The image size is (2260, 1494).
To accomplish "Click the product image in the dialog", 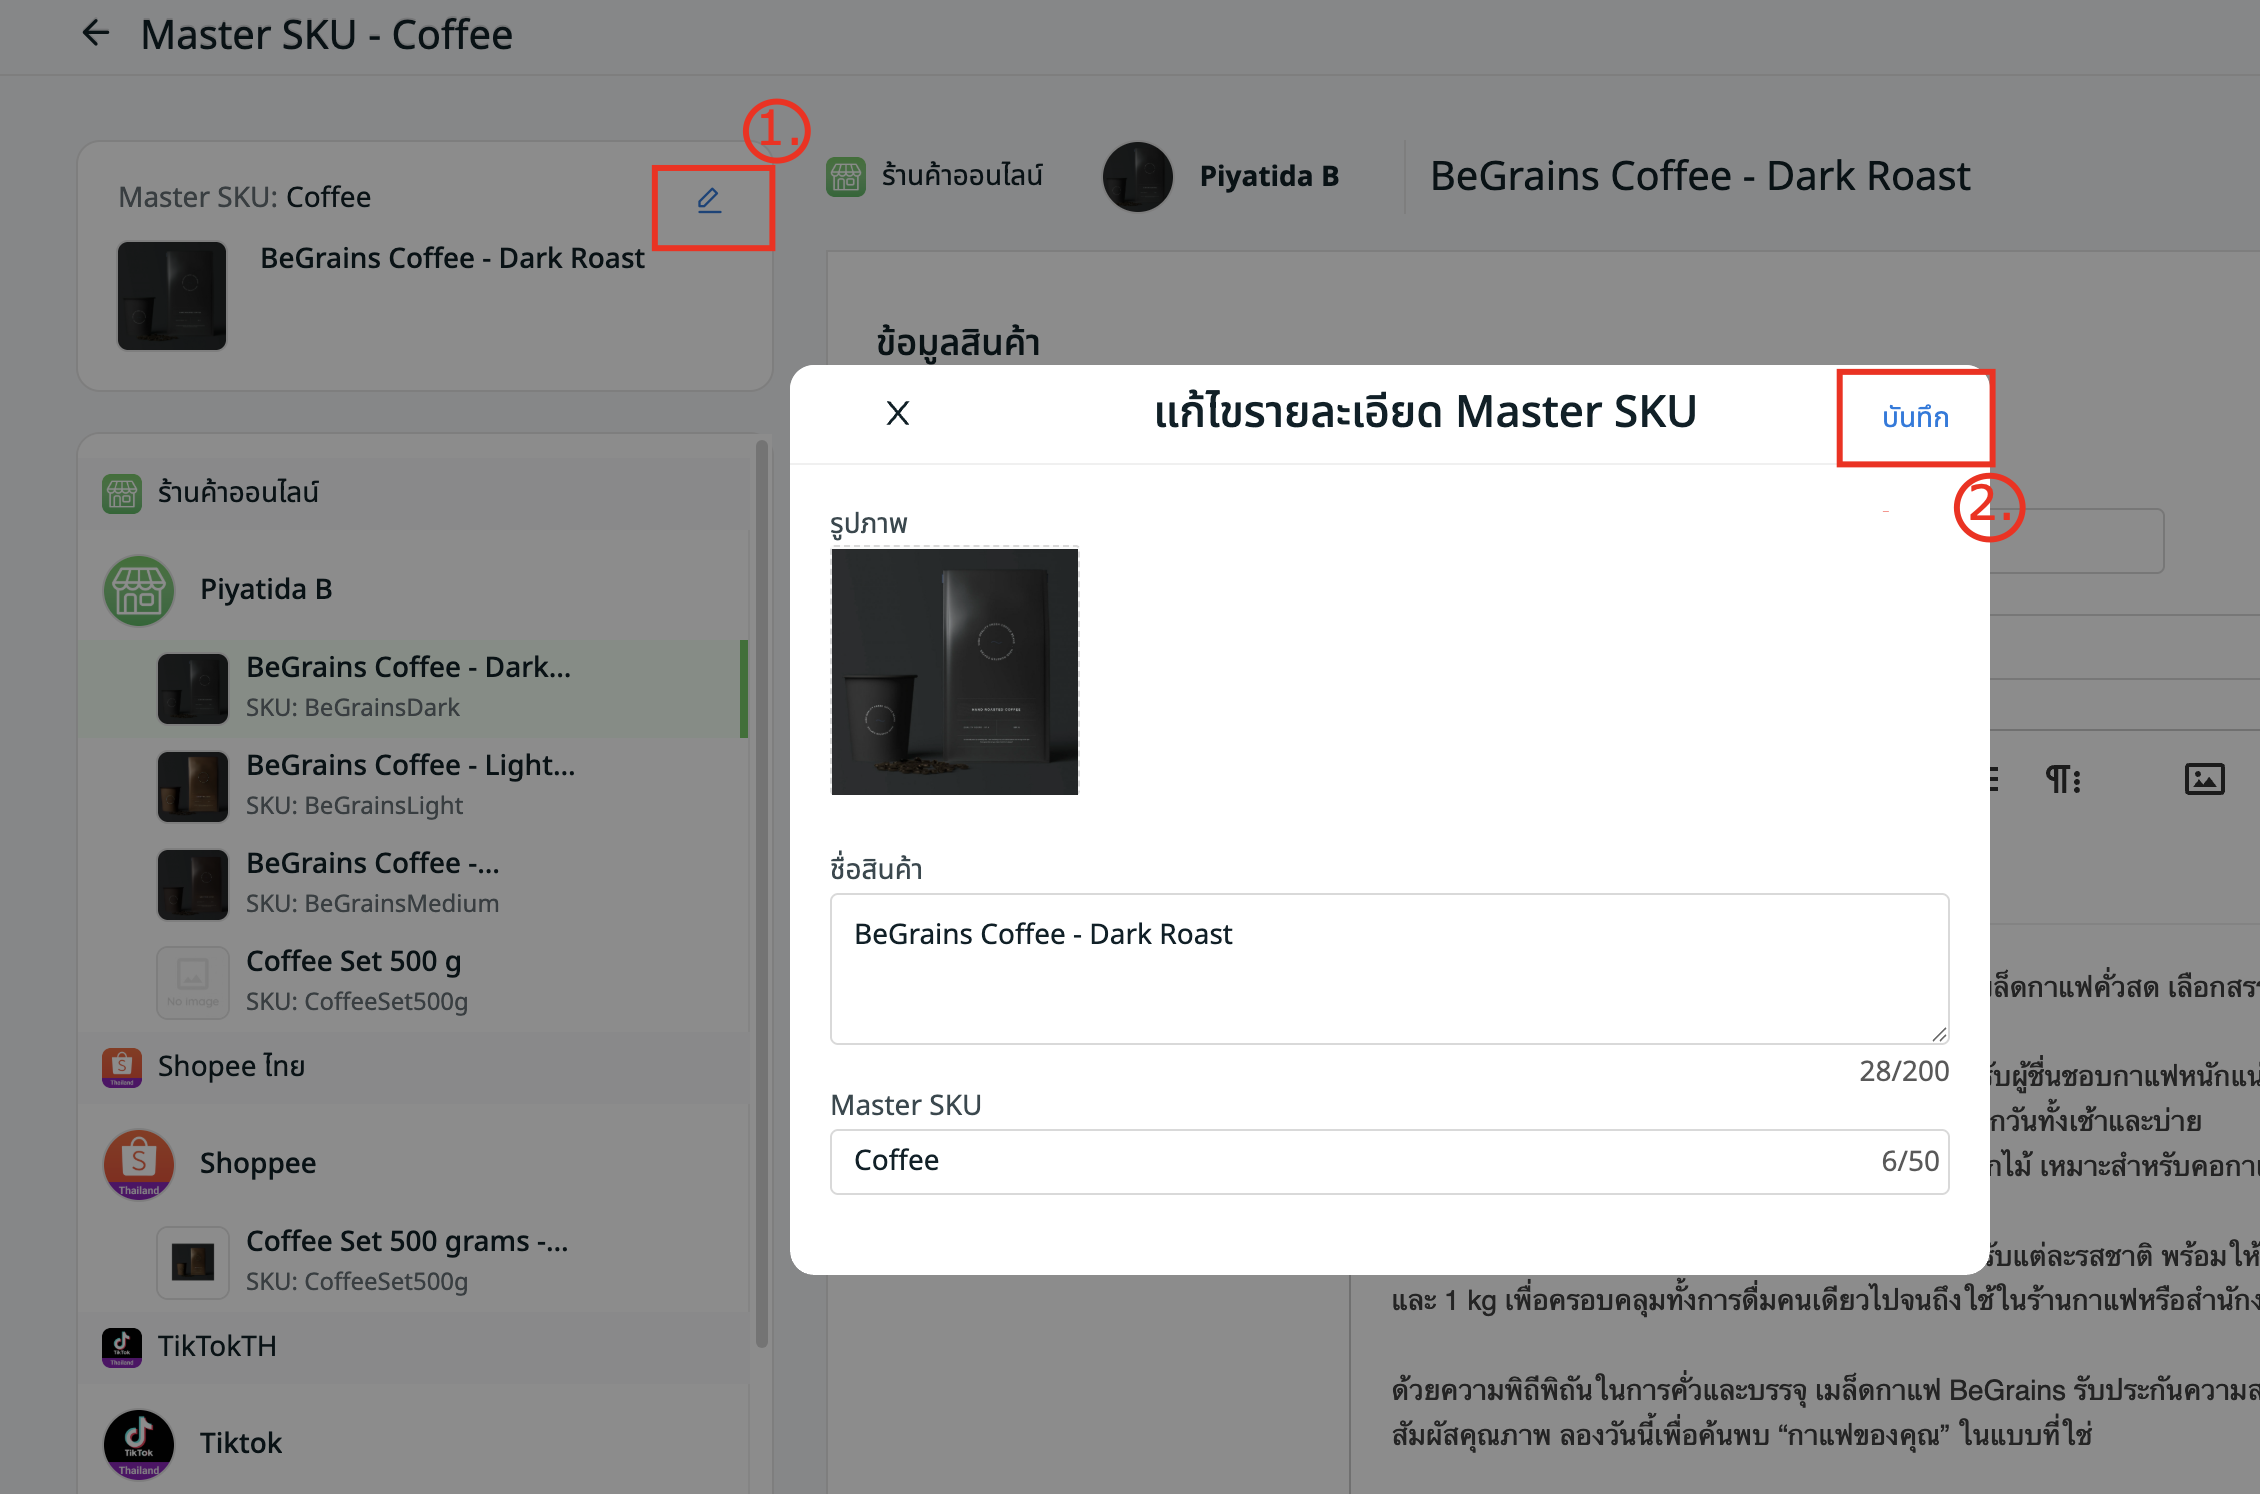I will coord(954,671).
